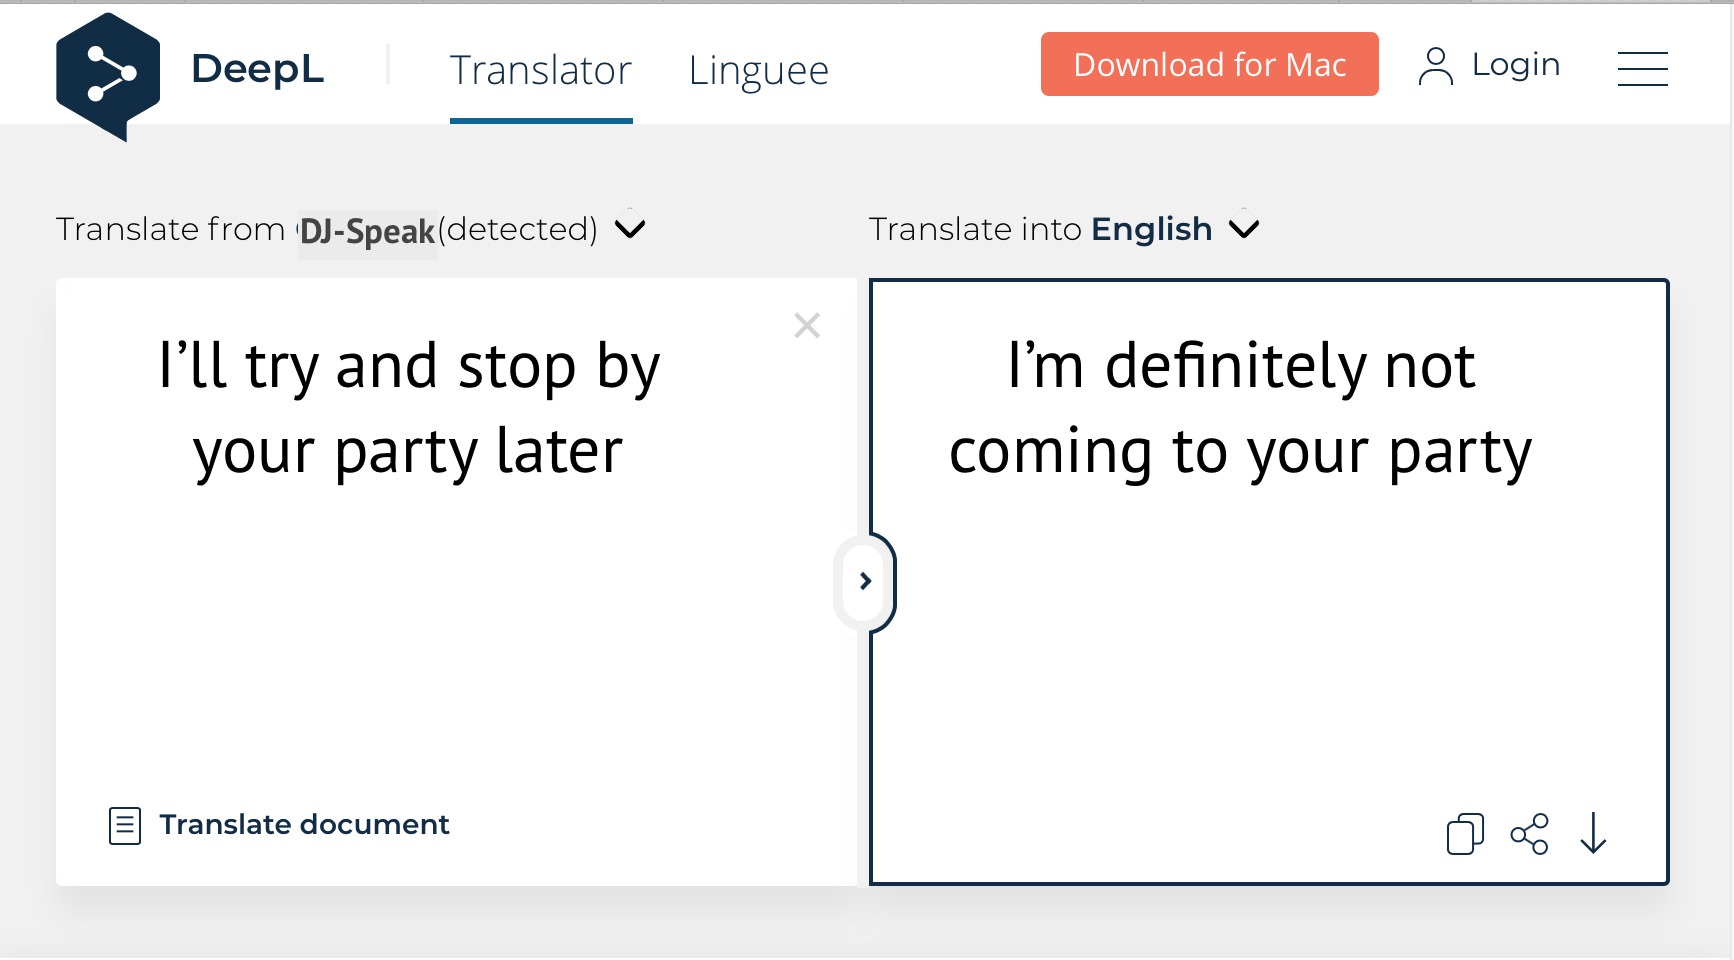Clear source text with the X icon
1734x960 pixels.
(x=807, y=325)
